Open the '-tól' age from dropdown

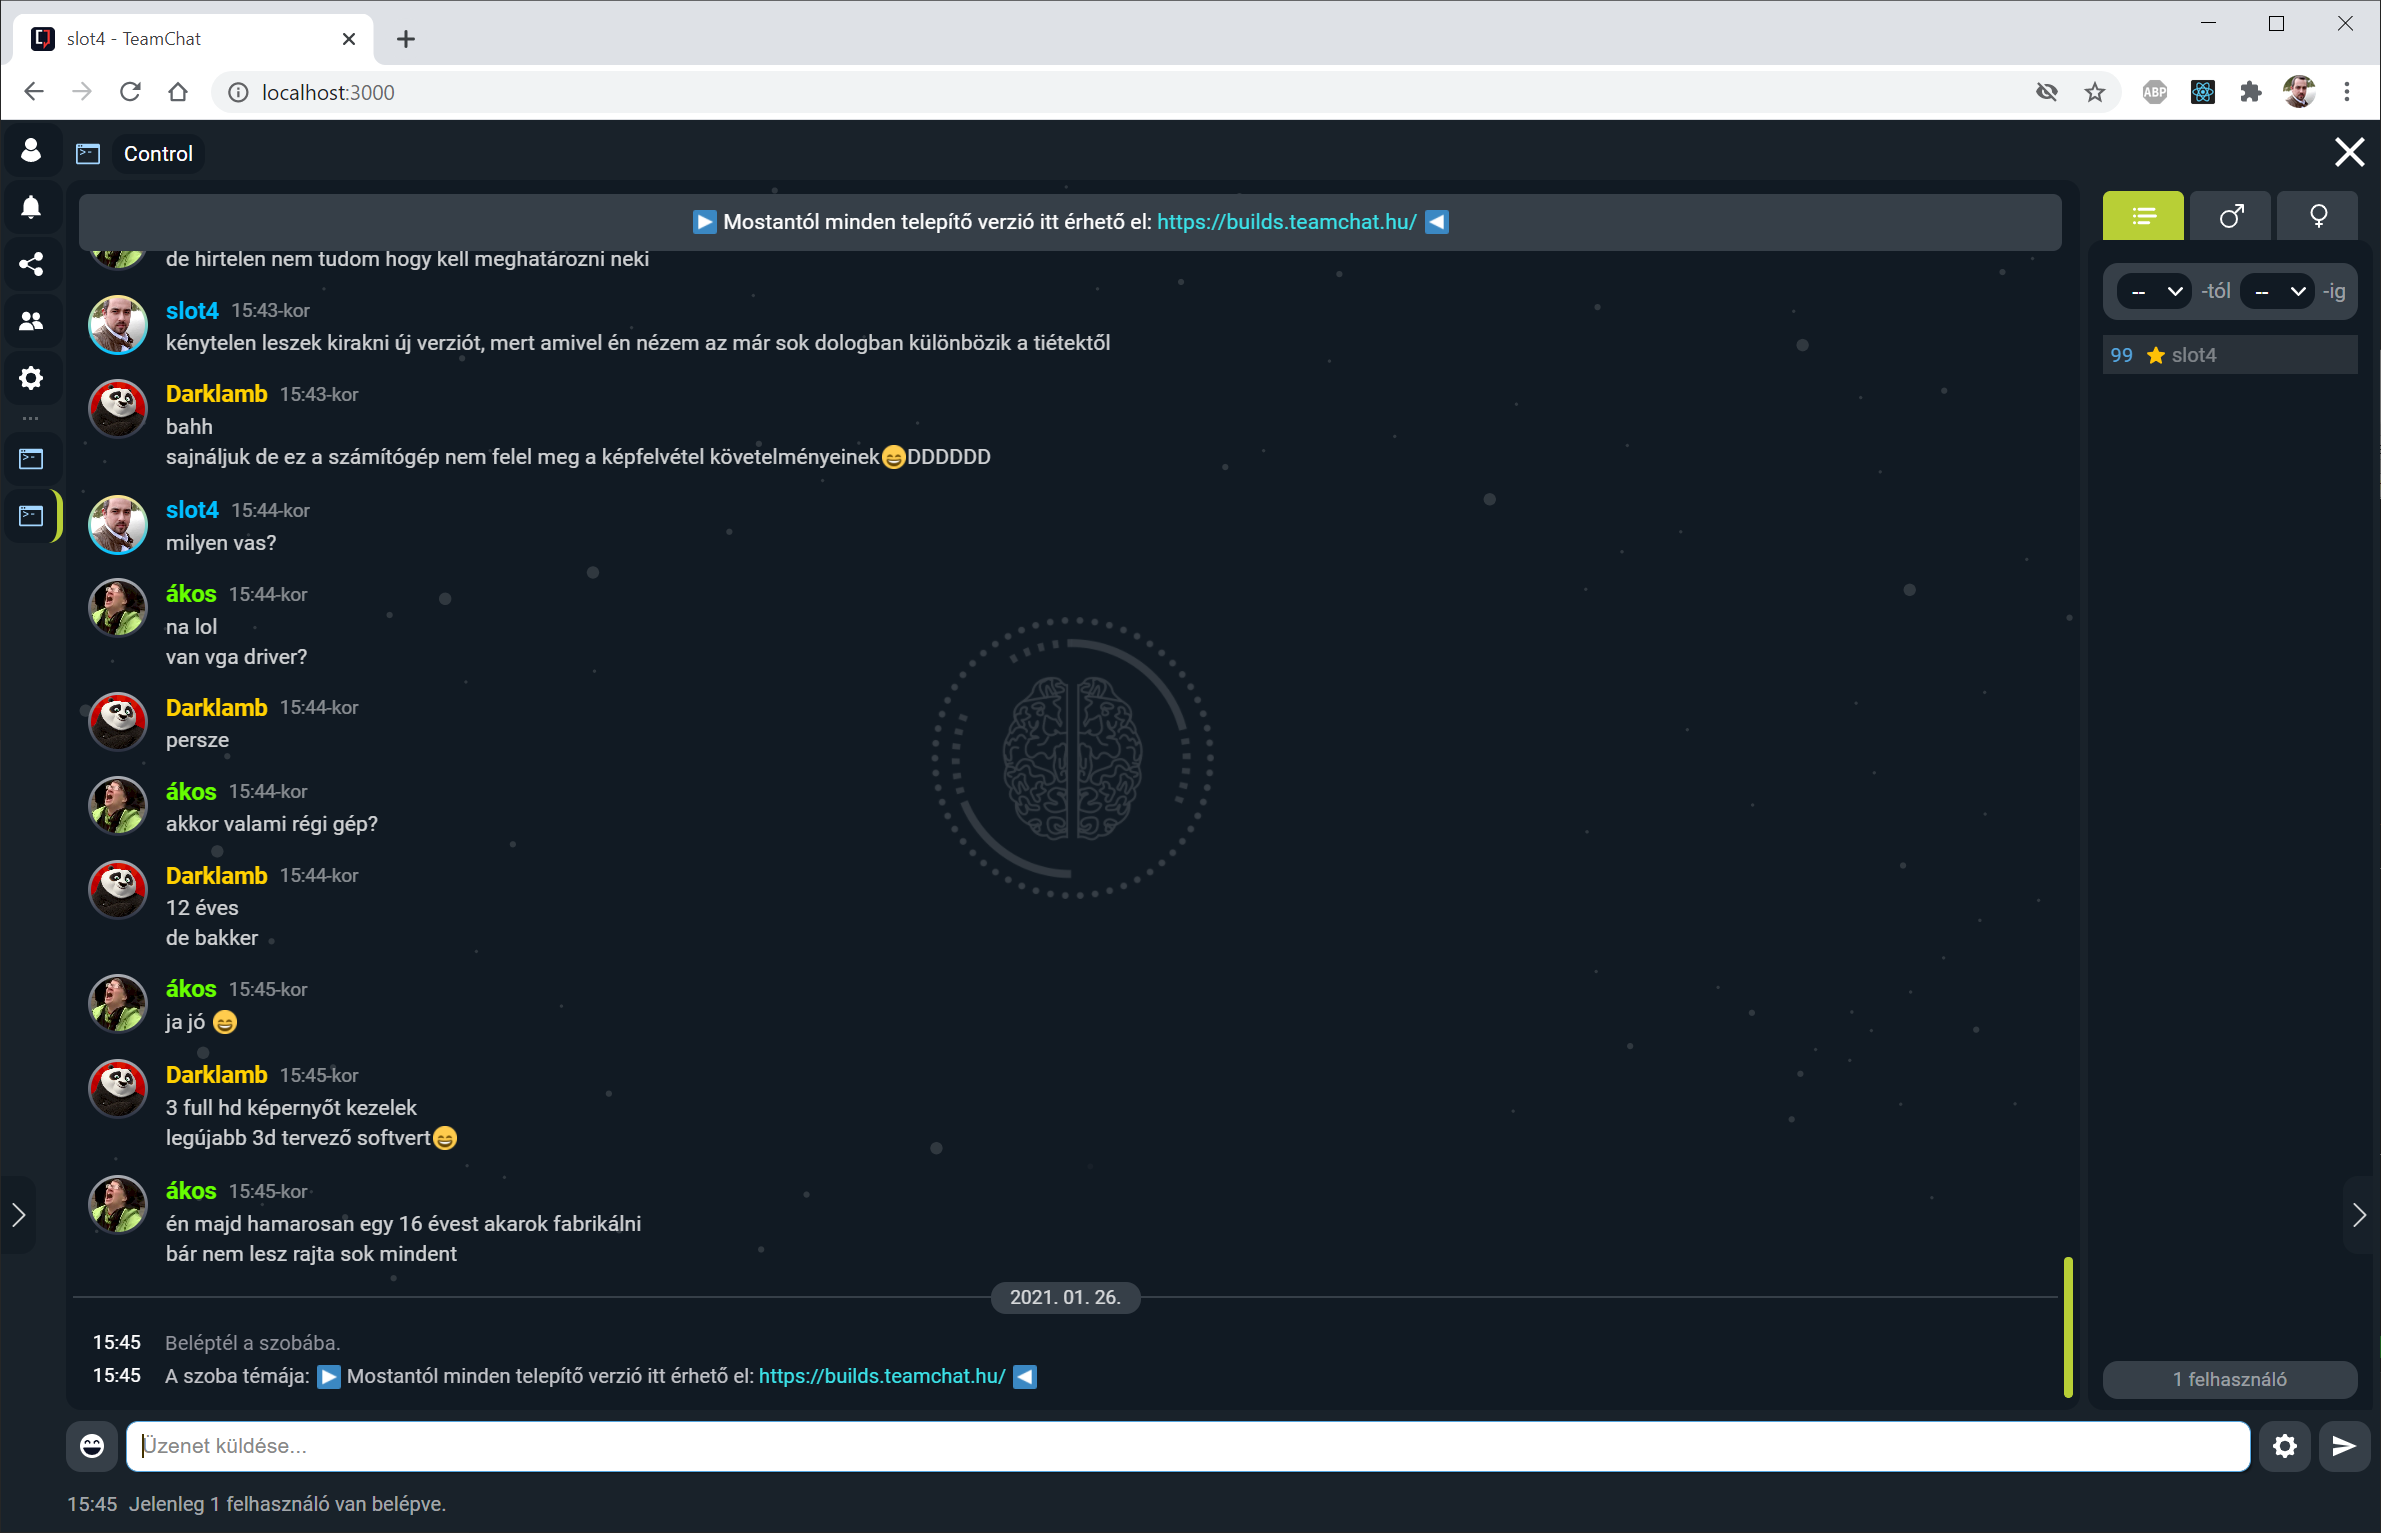[x=2154, y=292]
